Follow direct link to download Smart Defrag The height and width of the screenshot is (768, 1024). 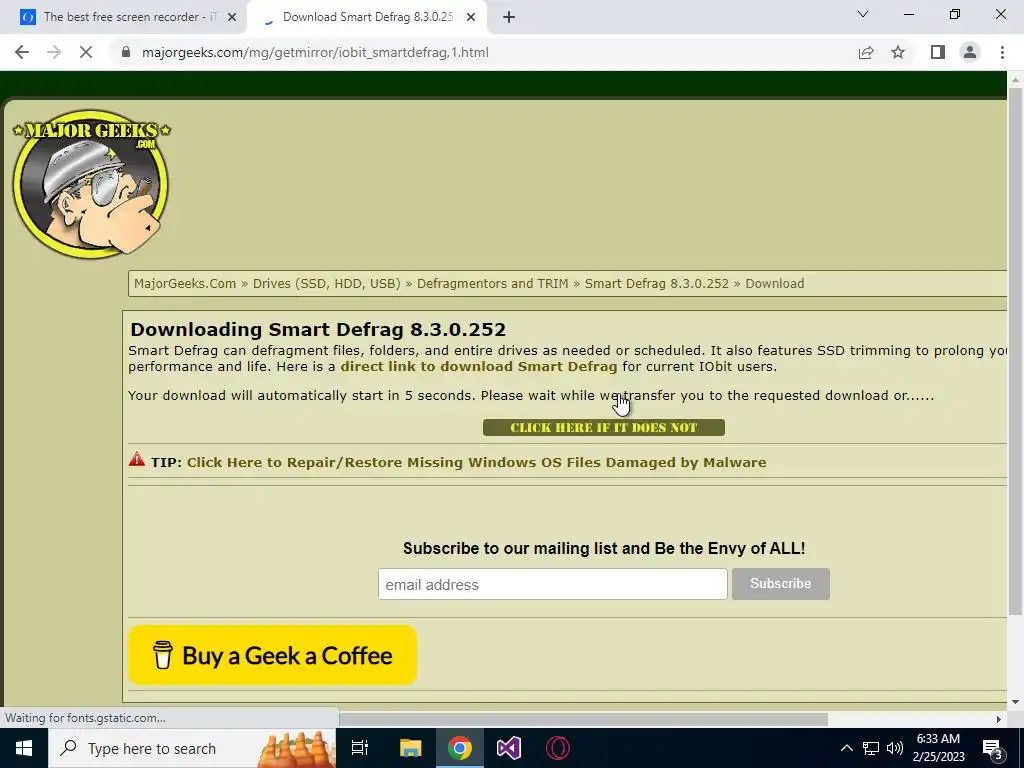point(479,366)
